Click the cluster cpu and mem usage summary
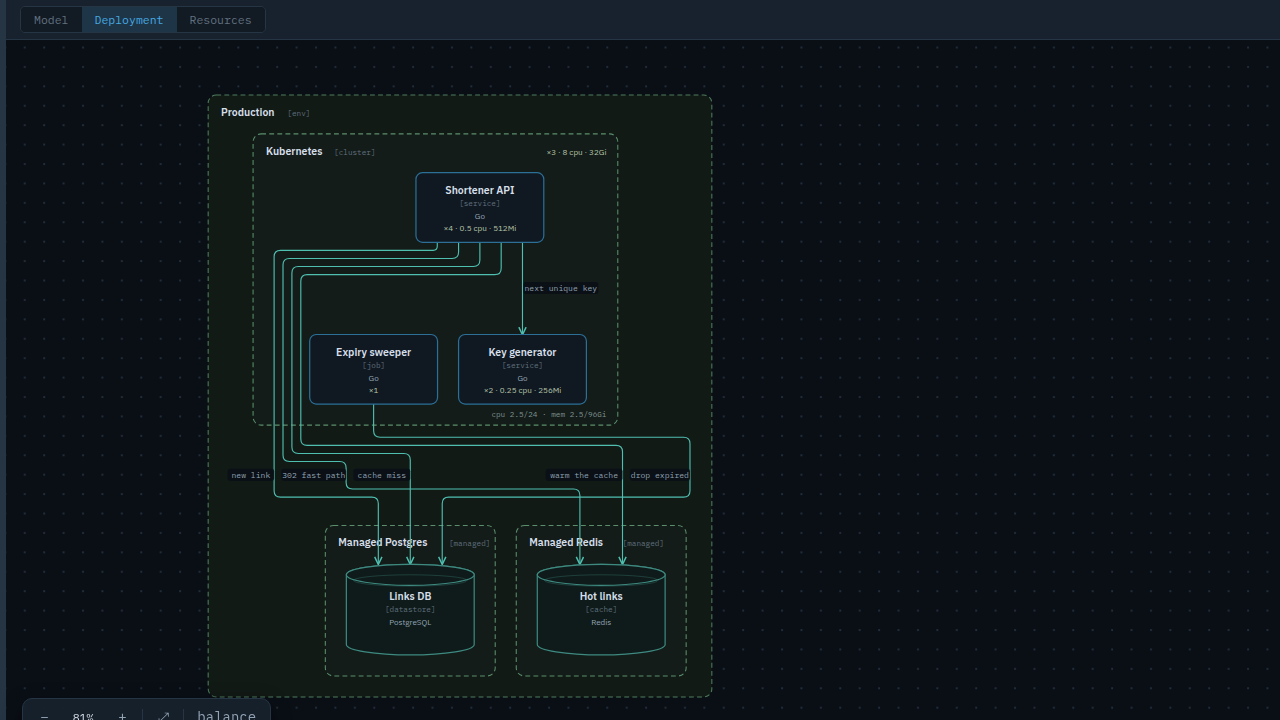This screenshot has height=720, width=1280. (549, 414)
